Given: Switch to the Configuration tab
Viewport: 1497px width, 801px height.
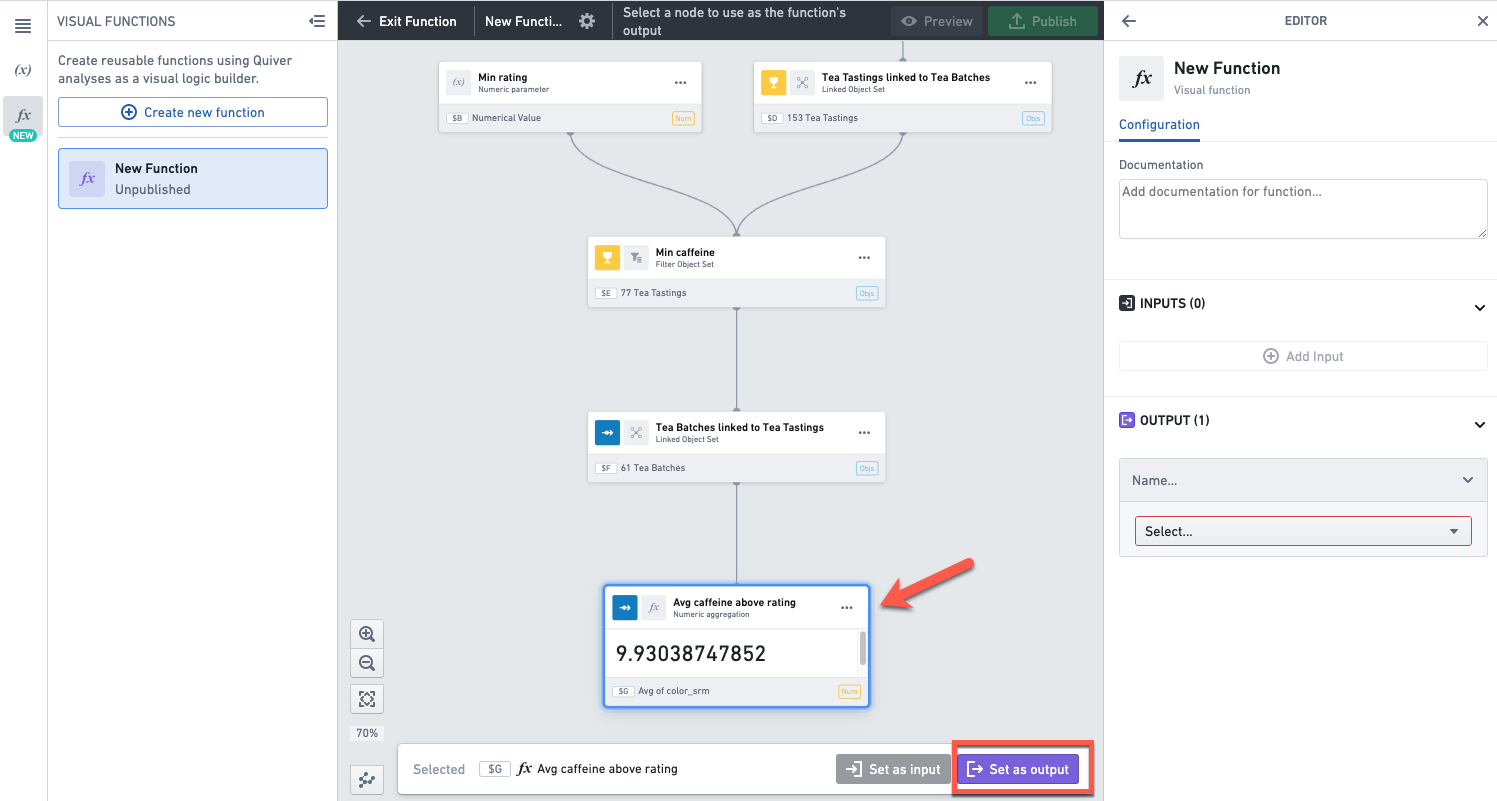Looking at the screenshot, I should click(x=1159, y=125).
